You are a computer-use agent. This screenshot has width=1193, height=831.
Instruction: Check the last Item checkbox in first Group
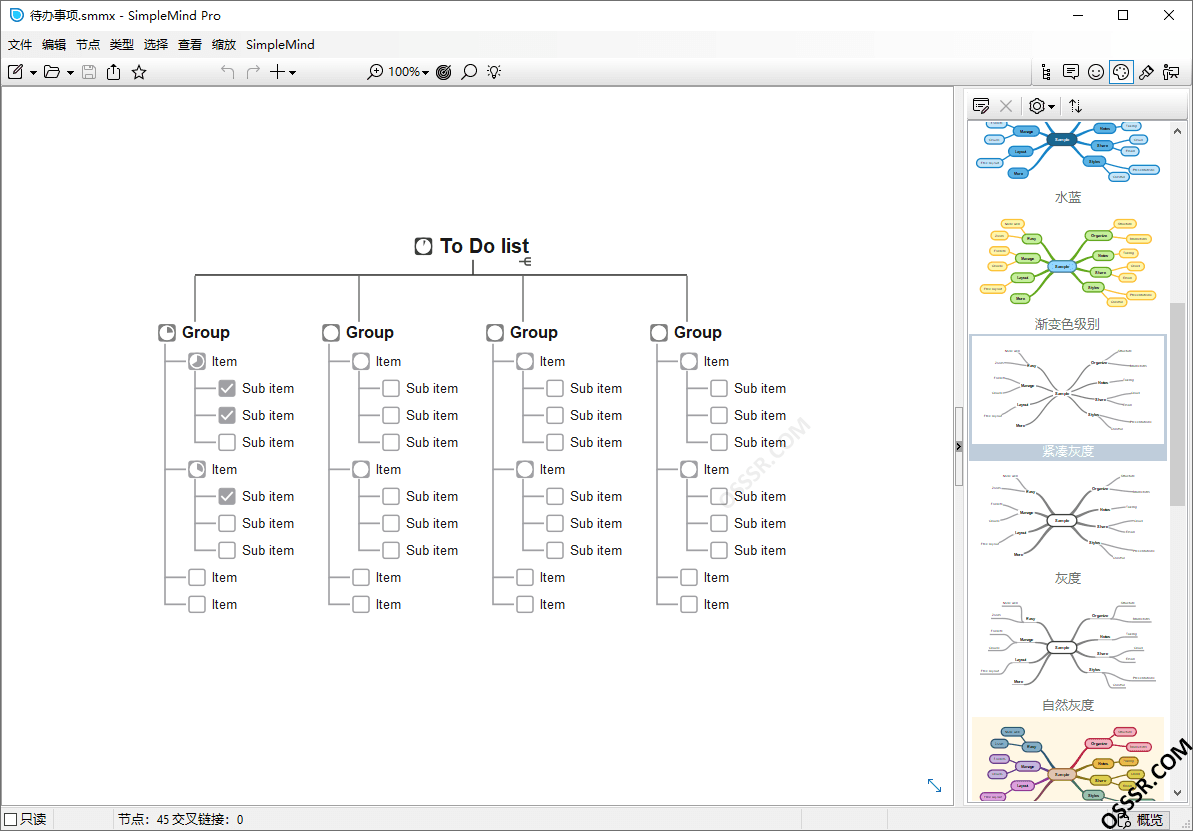197,604
